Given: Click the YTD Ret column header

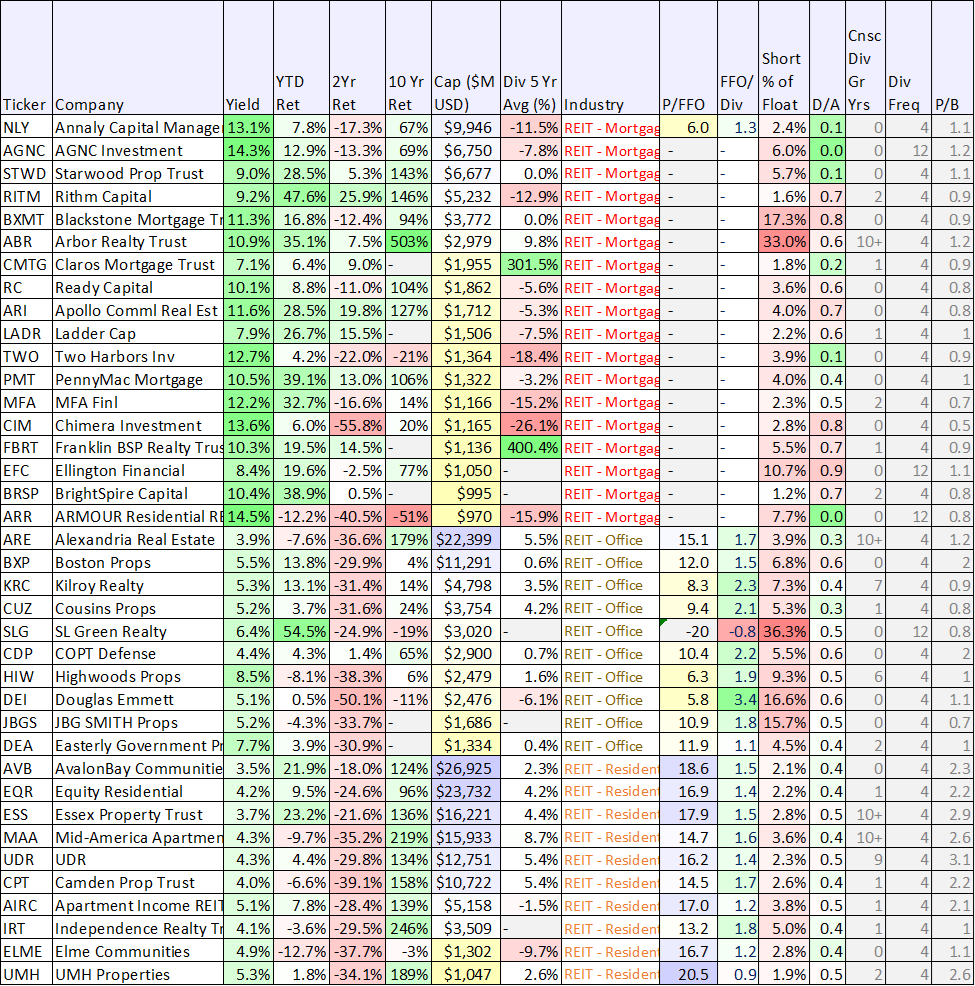Looking at the screenshot, I should click(301, 58).
